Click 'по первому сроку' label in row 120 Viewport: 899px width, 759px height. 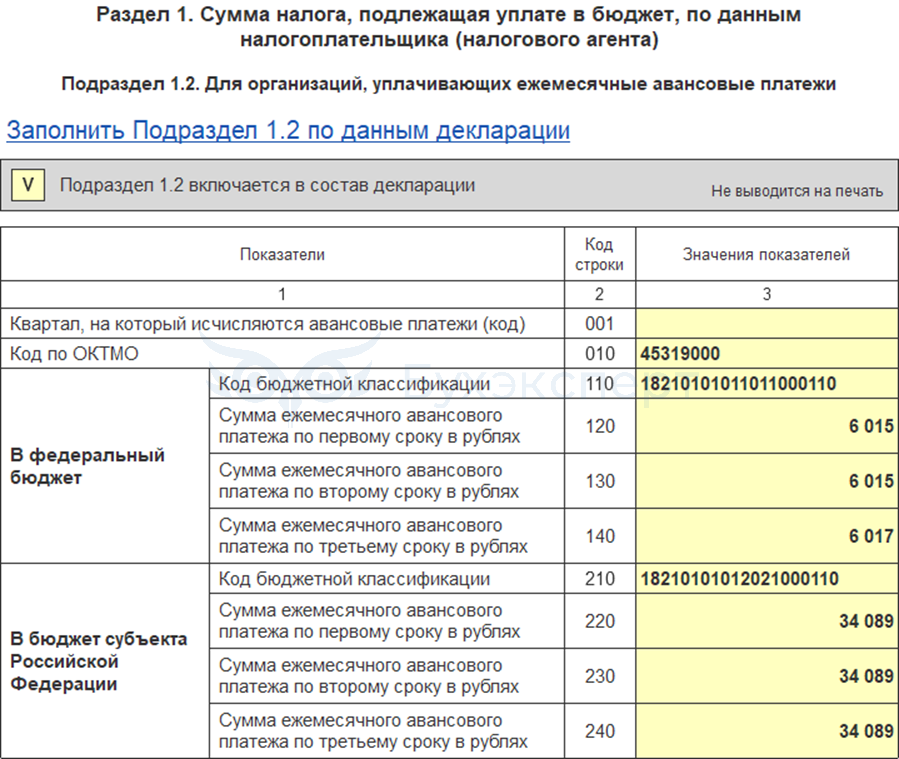(x=369, y=426)
